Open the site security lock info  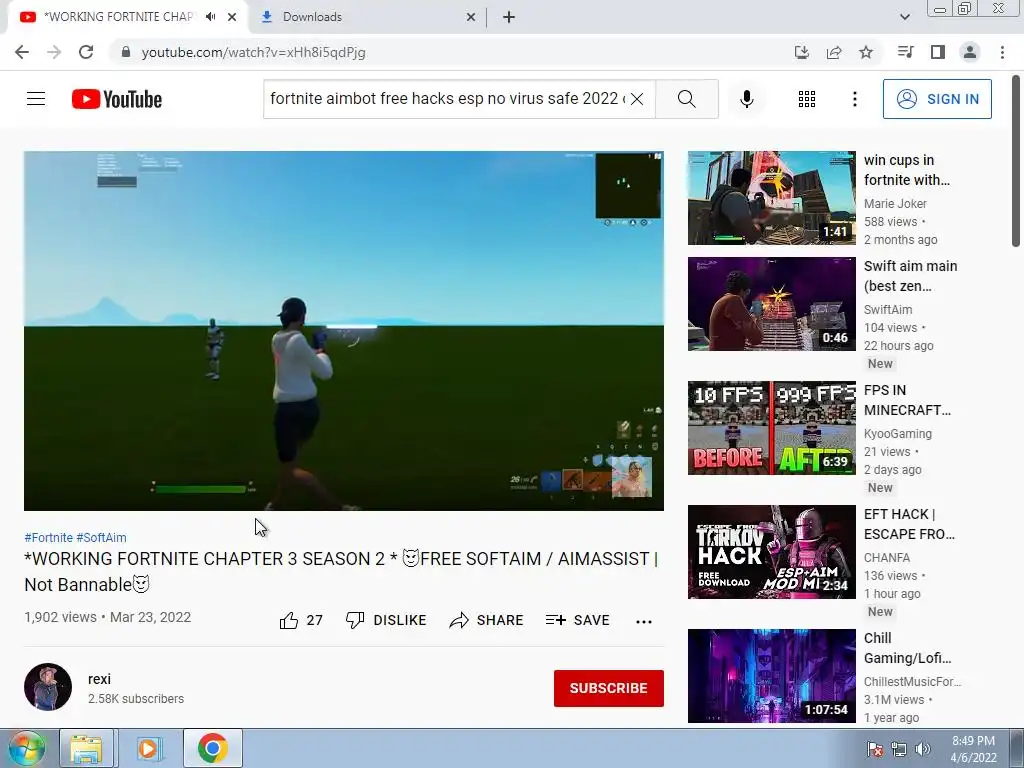126,52
